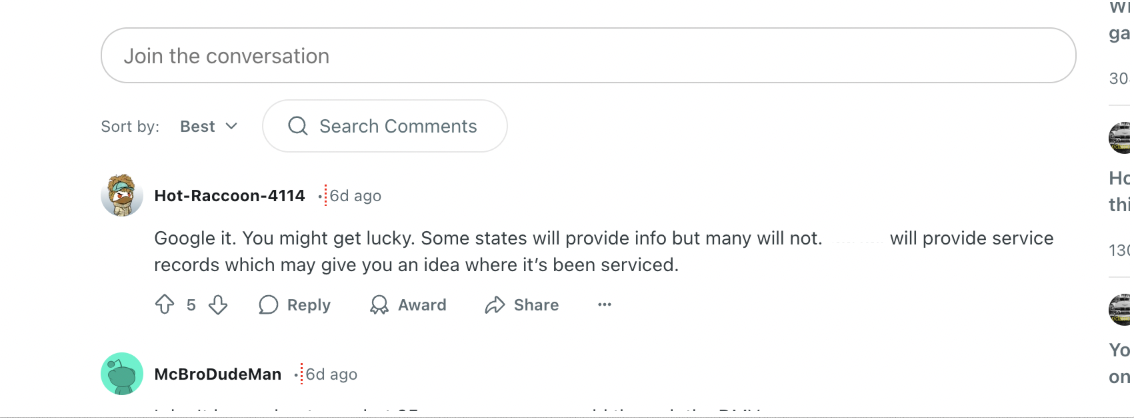Screen dimensions: 1134x418
Task: Click the magnifier icon in Search Comments
Action: [297, 126]
